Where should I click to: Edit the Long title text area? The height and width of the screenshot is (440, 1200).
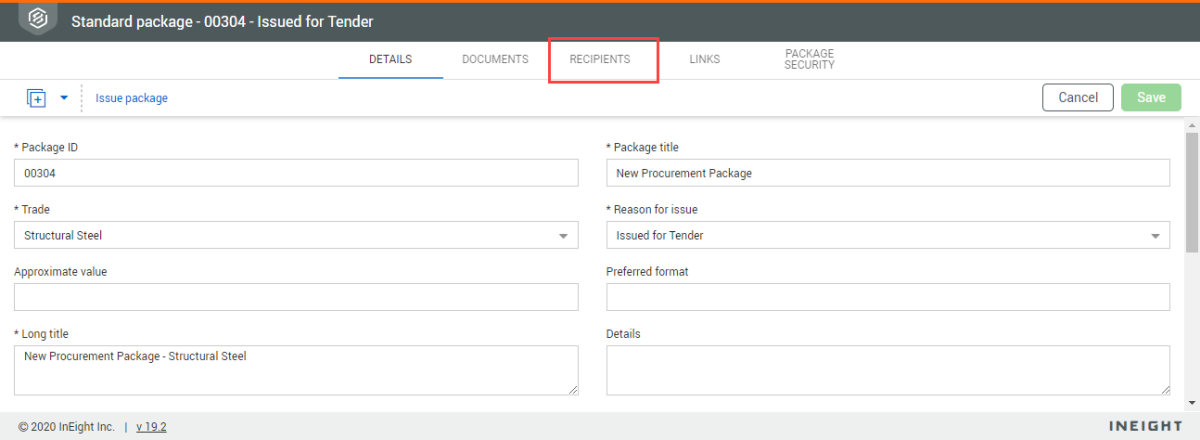click(296, 370)
